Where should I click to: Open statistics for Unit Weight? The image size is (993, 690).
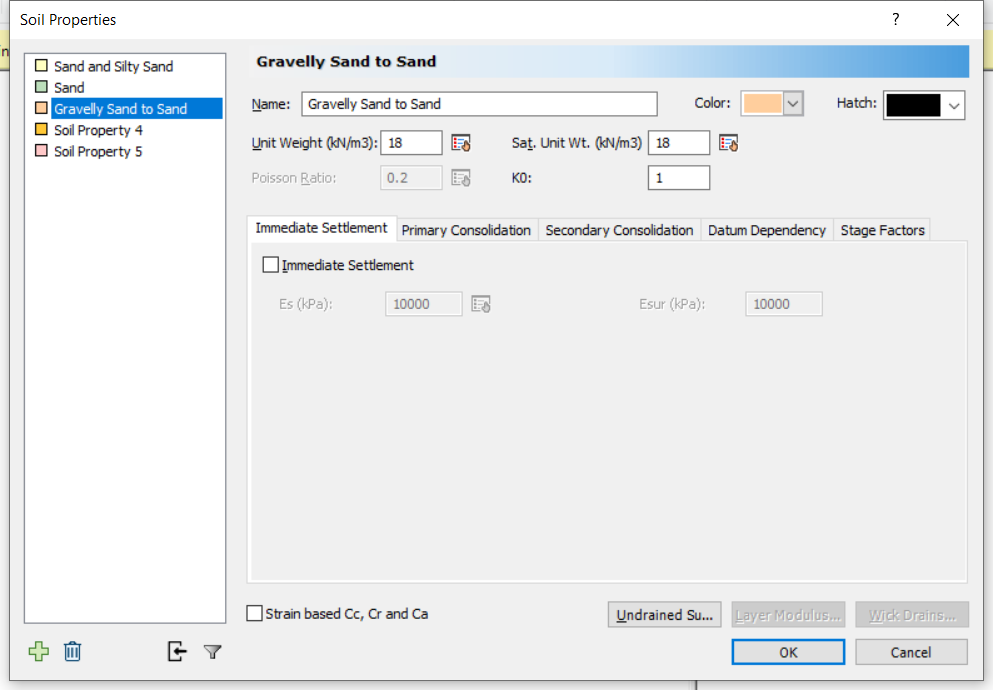pyautogui.click(x=461, y=142)
